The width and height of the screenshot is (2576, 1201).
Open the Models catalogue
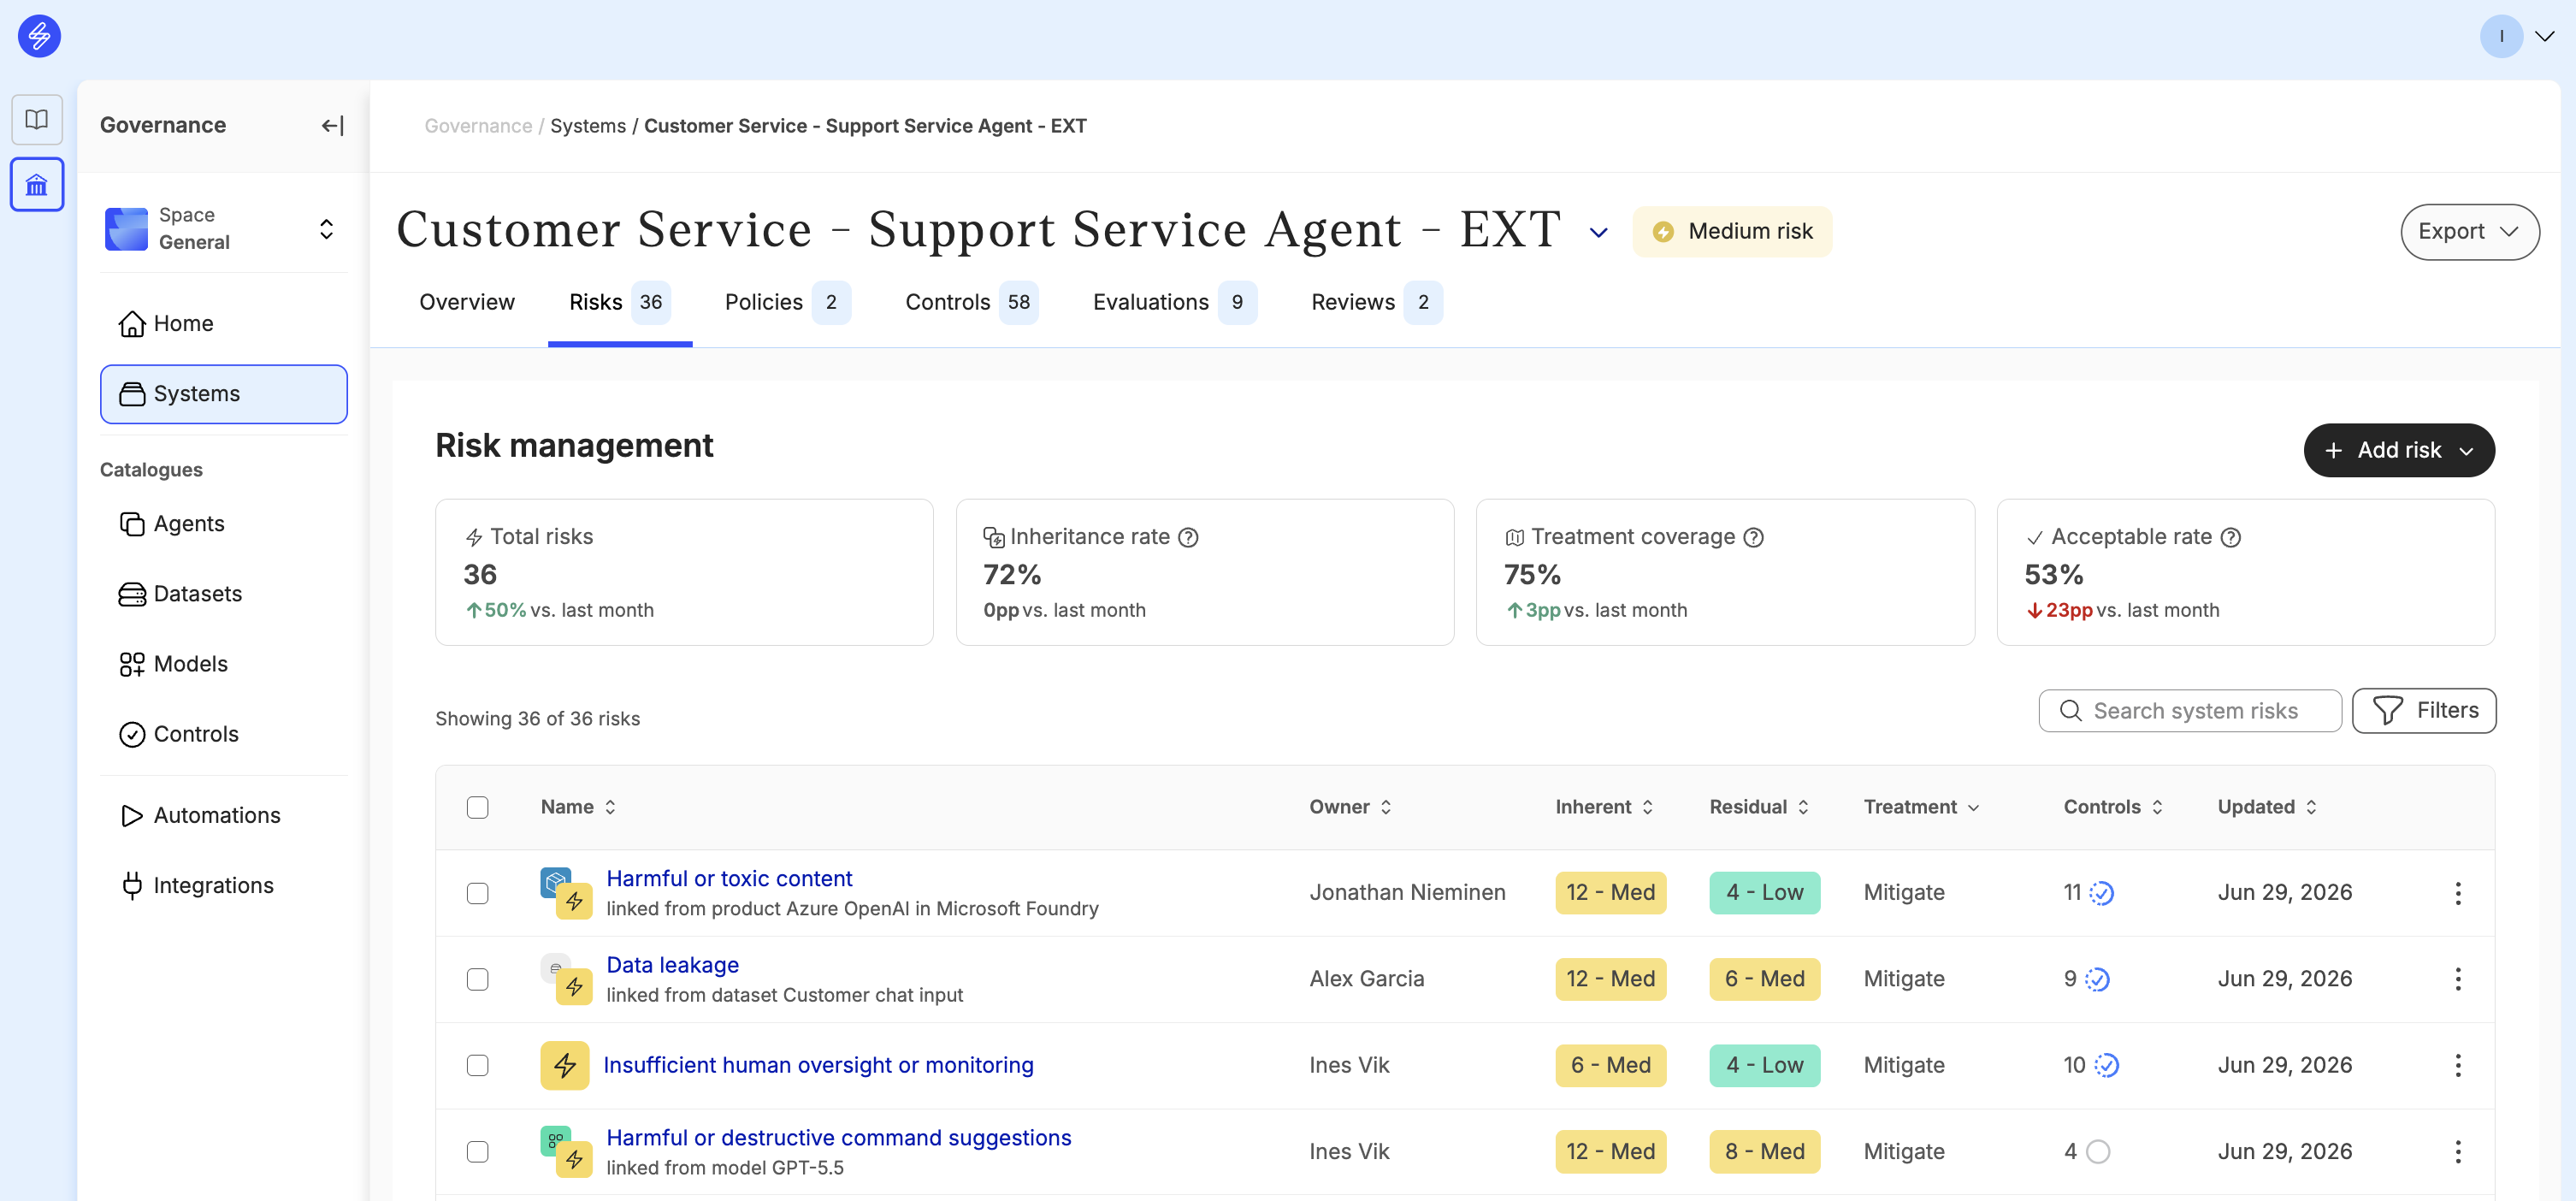(x=223, y=663)
